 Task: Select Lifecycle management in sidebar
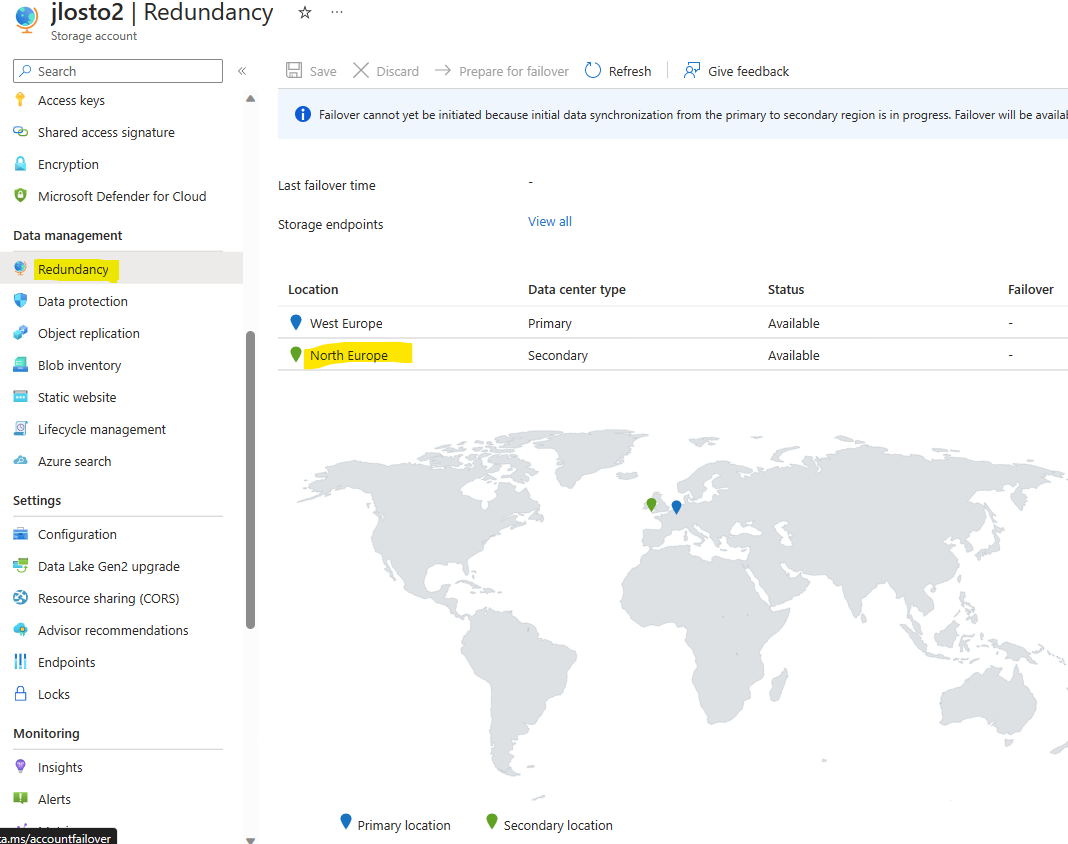point(101,429)
